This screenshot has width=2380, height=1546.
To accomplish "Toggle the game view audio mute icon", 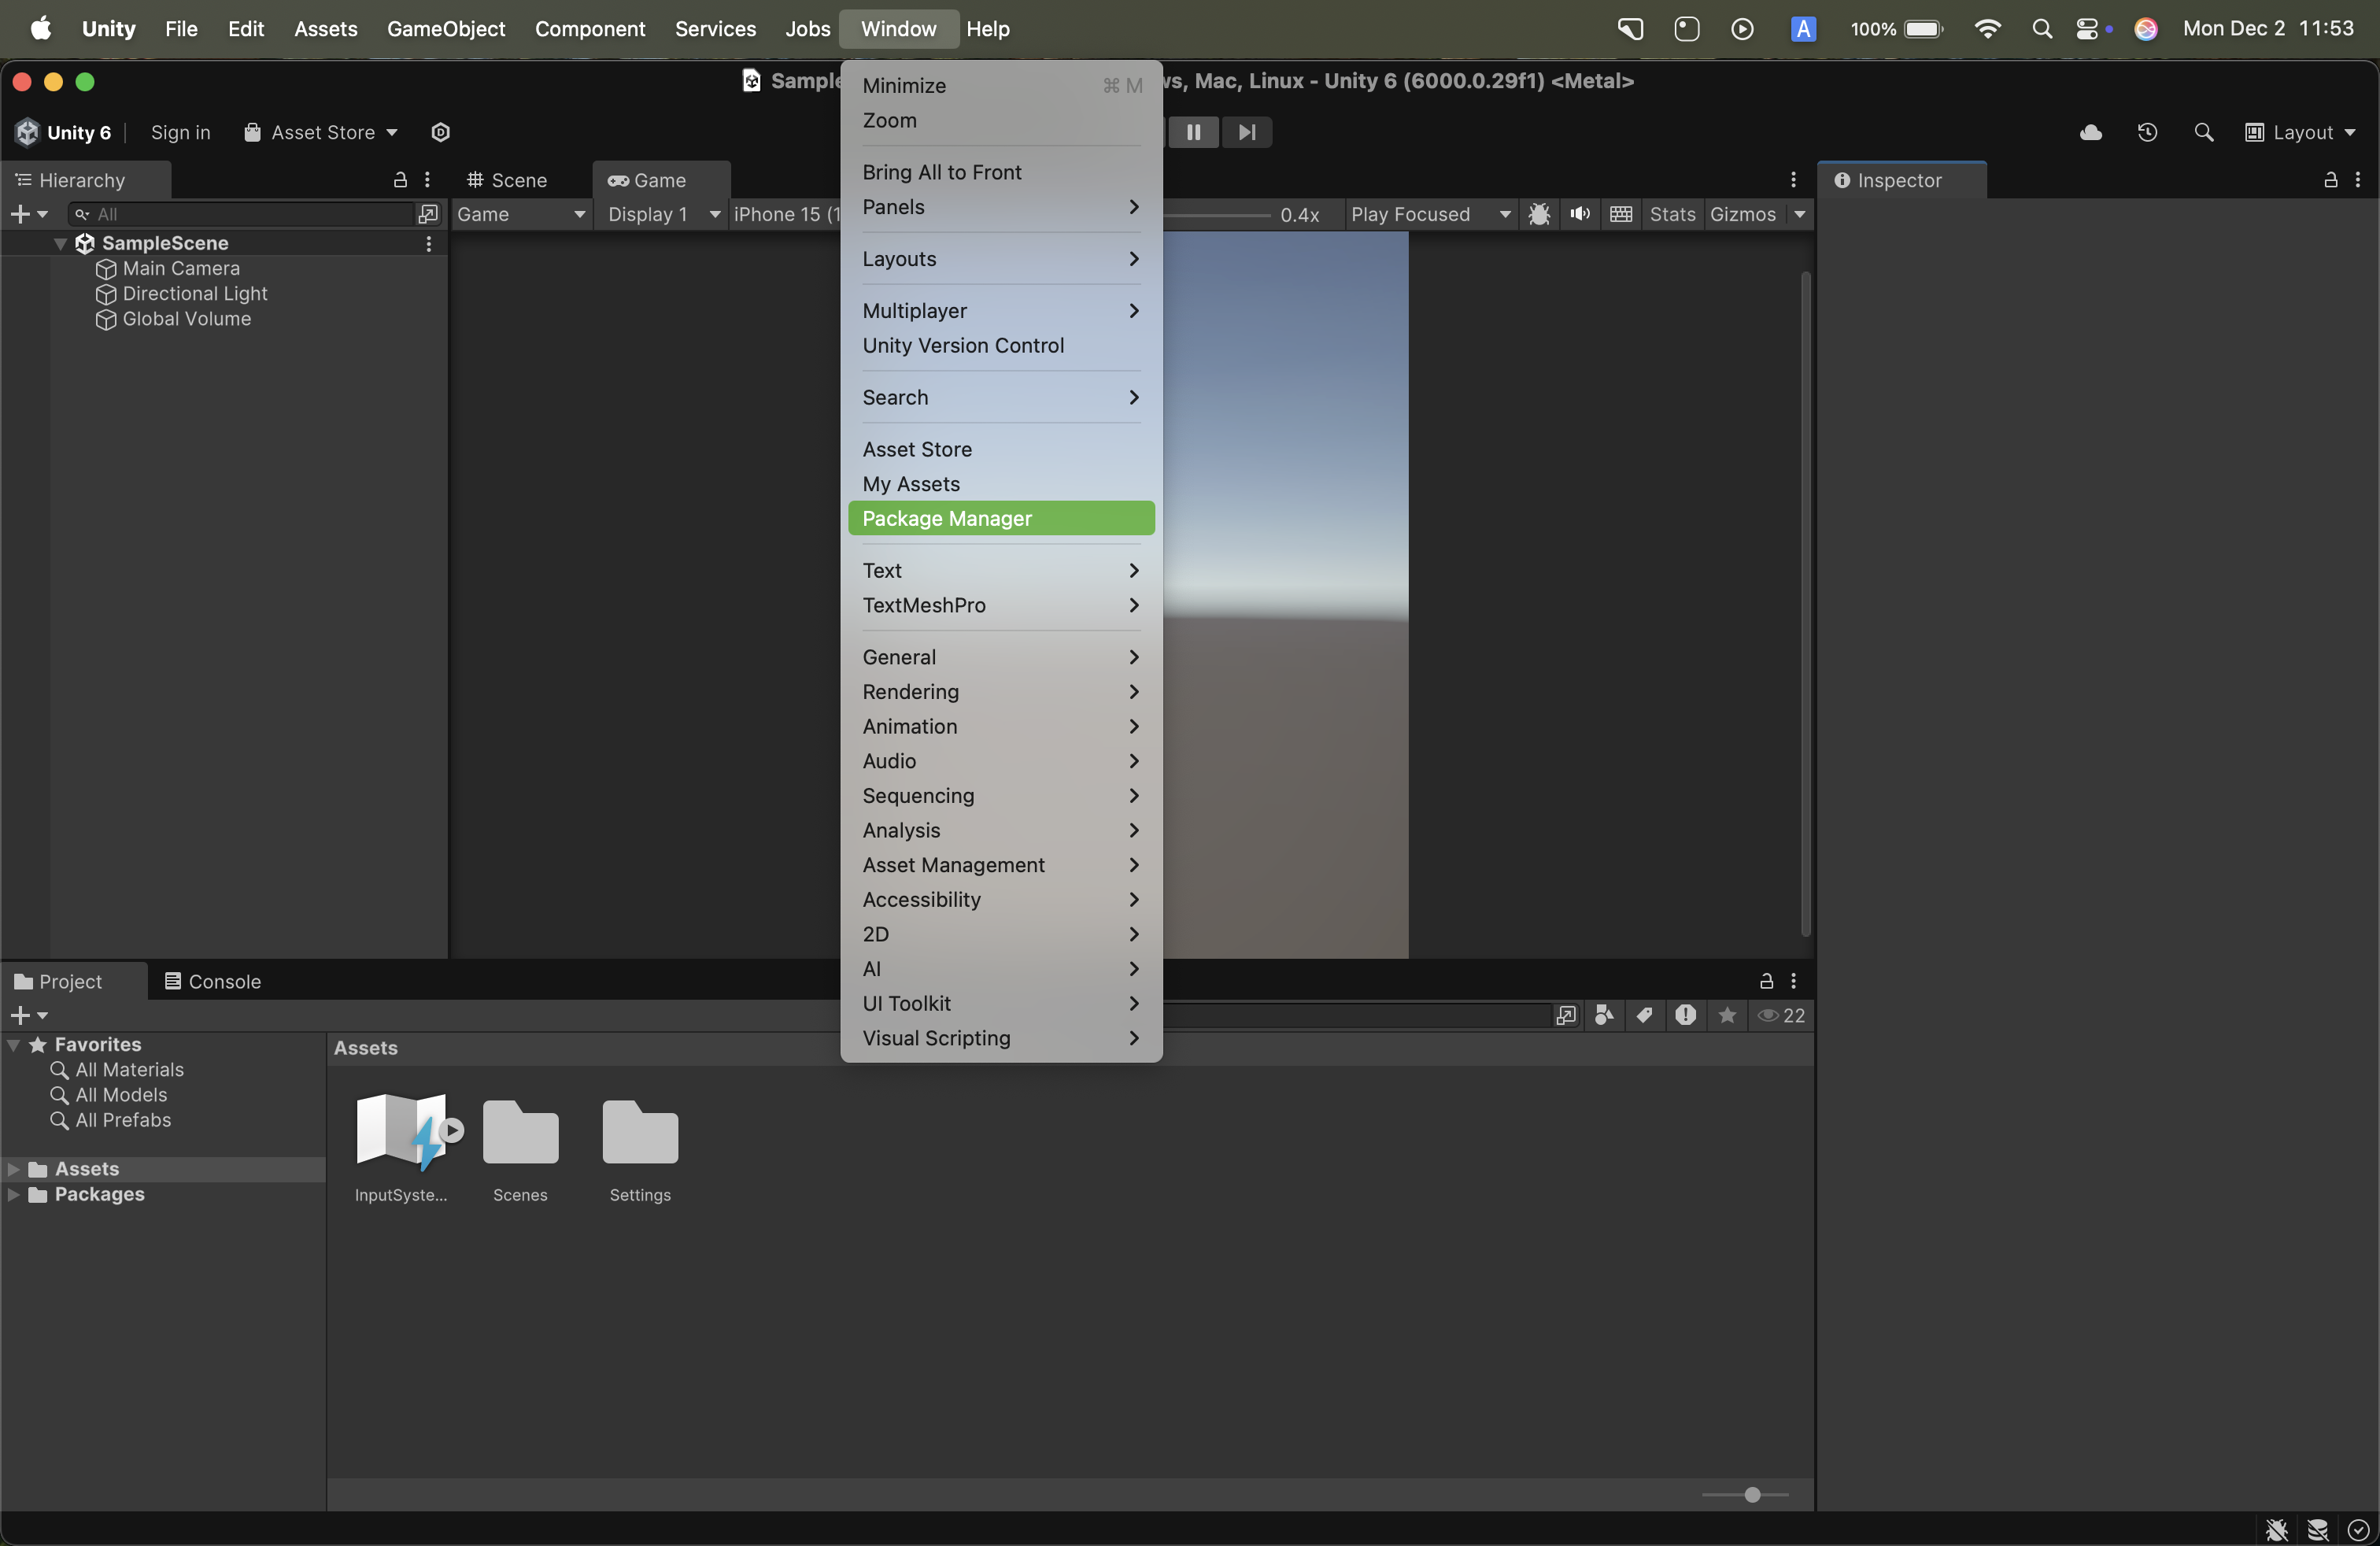I will [x=1580, y=214].
